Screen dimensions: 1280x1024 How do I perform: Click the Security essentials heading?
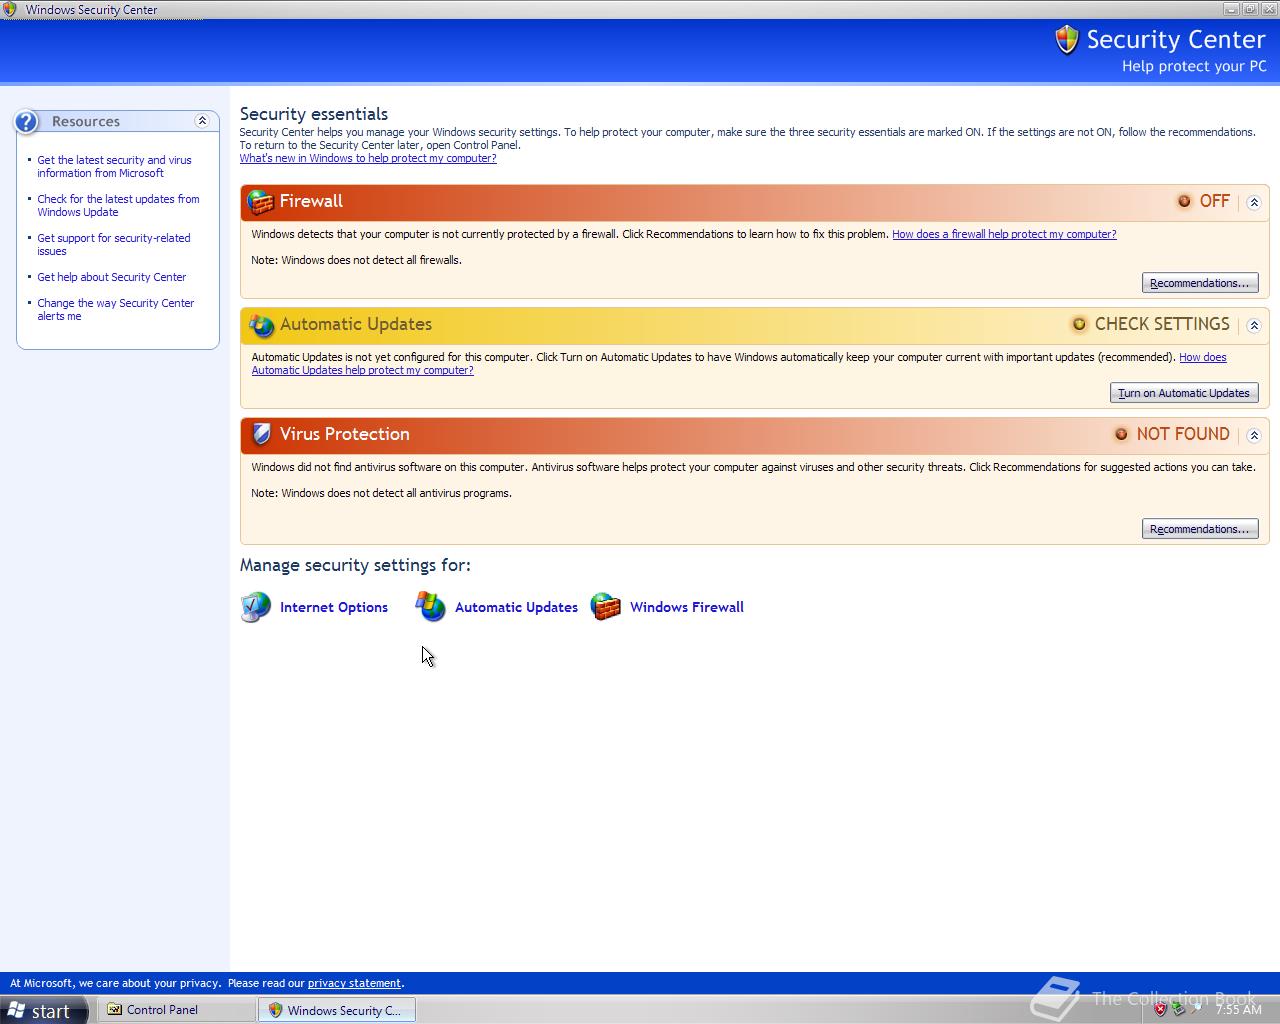pos(314,114)
